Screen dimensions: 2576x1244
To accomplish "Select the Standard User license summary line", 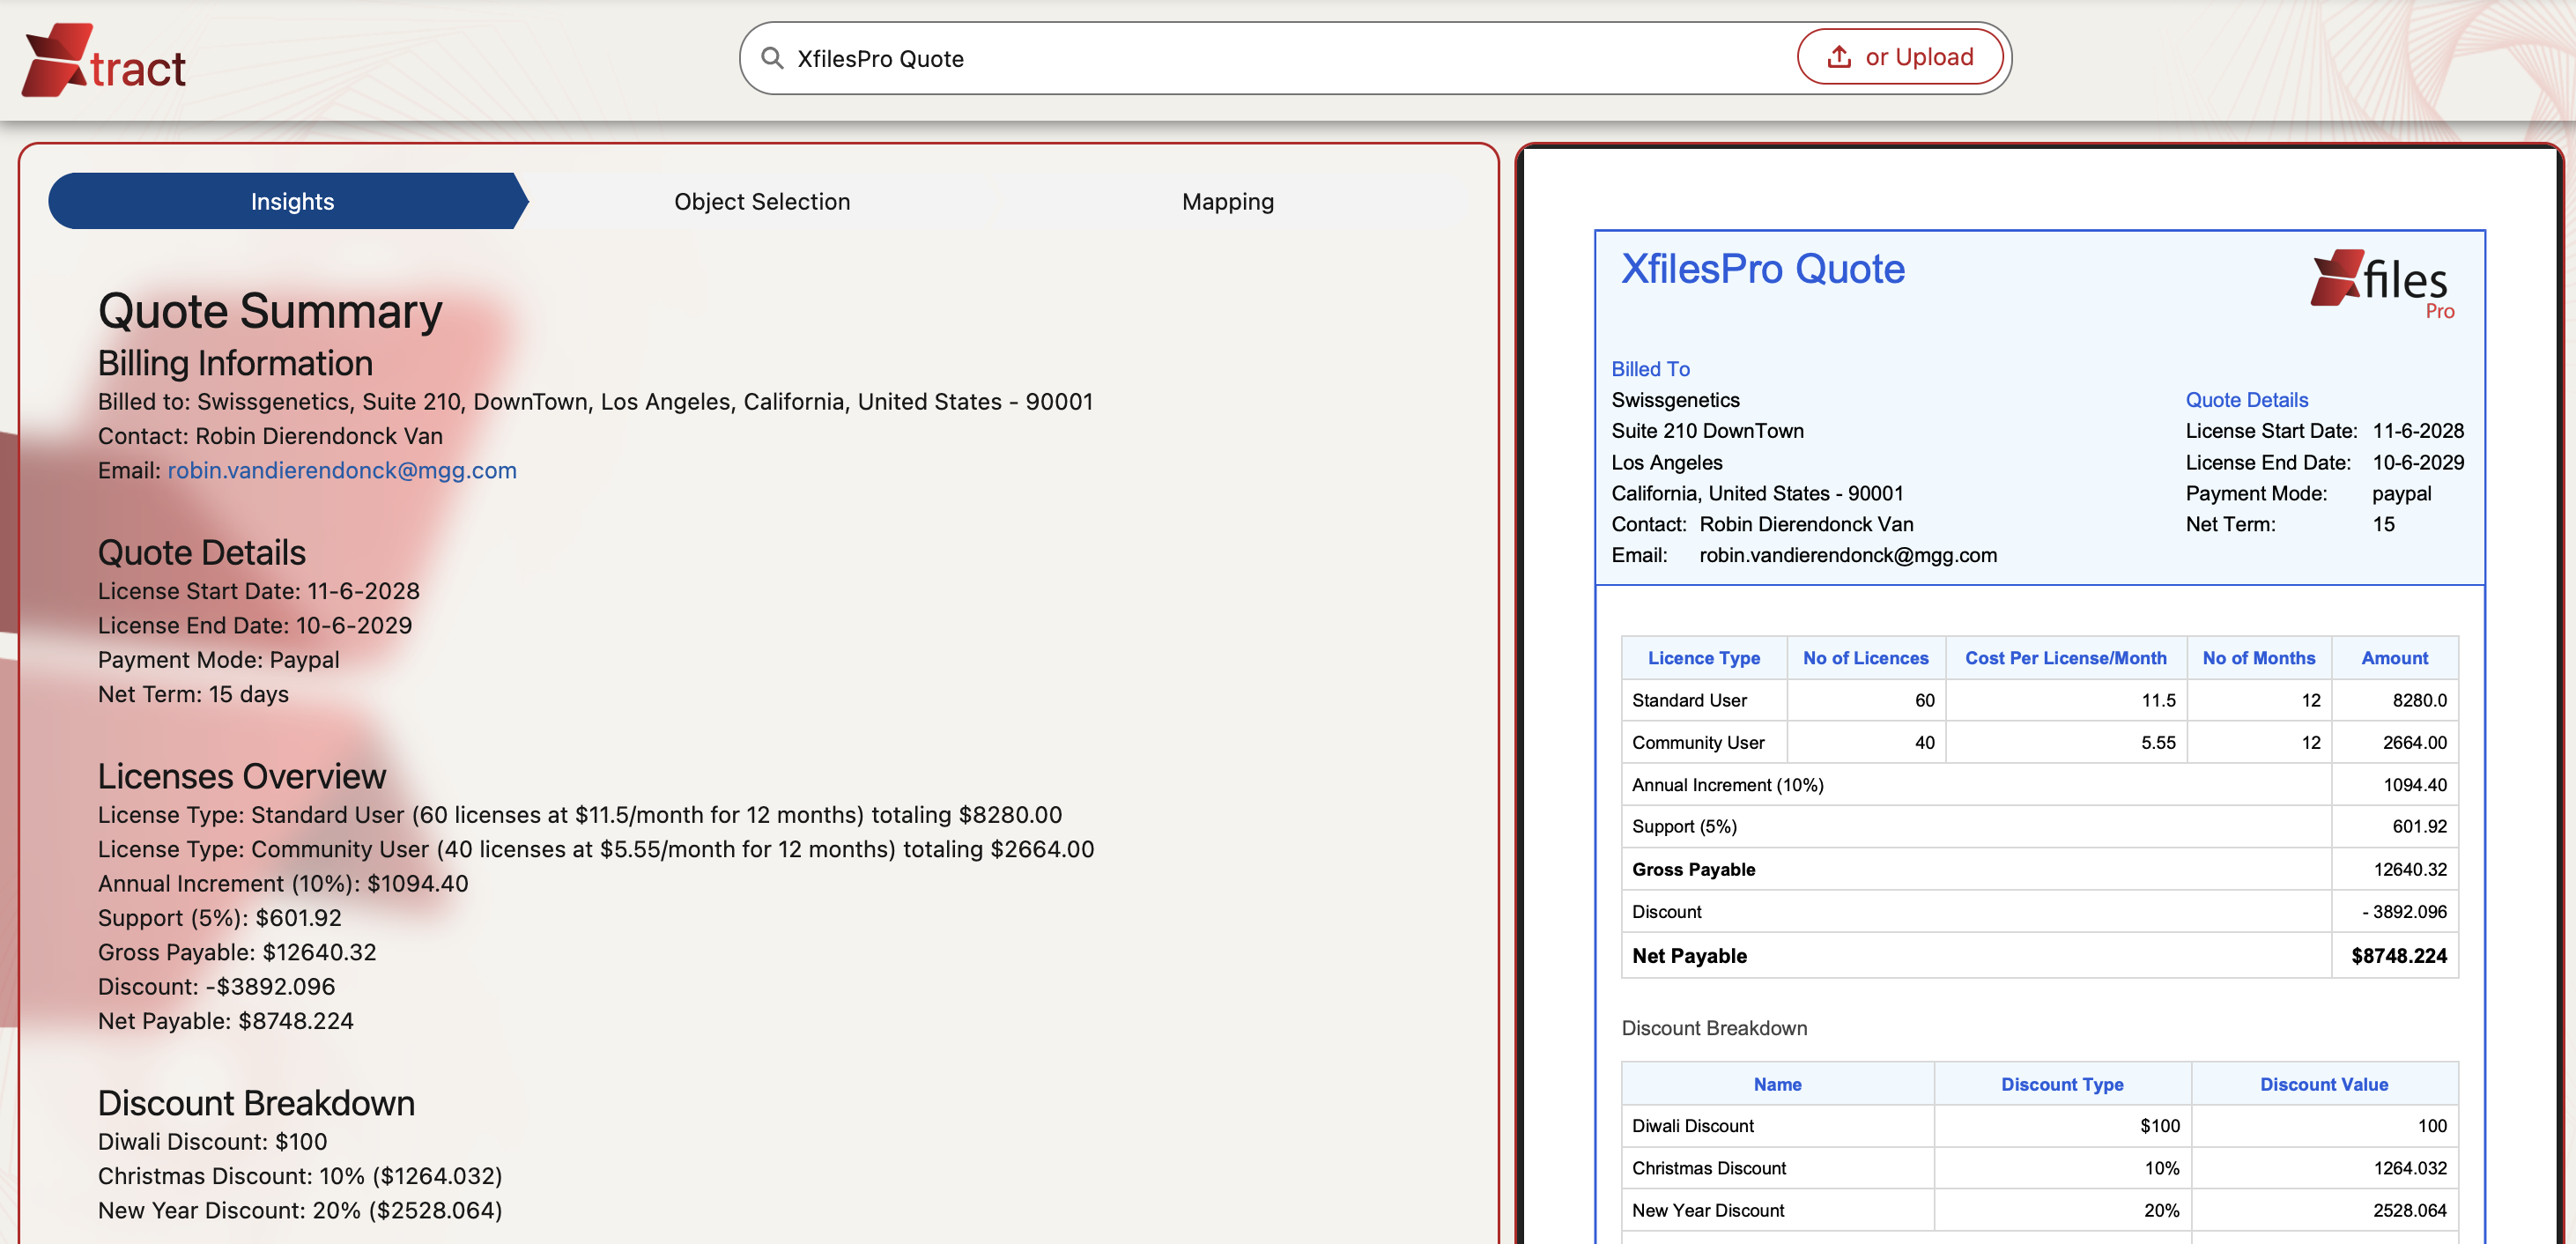I will point(580,815).
